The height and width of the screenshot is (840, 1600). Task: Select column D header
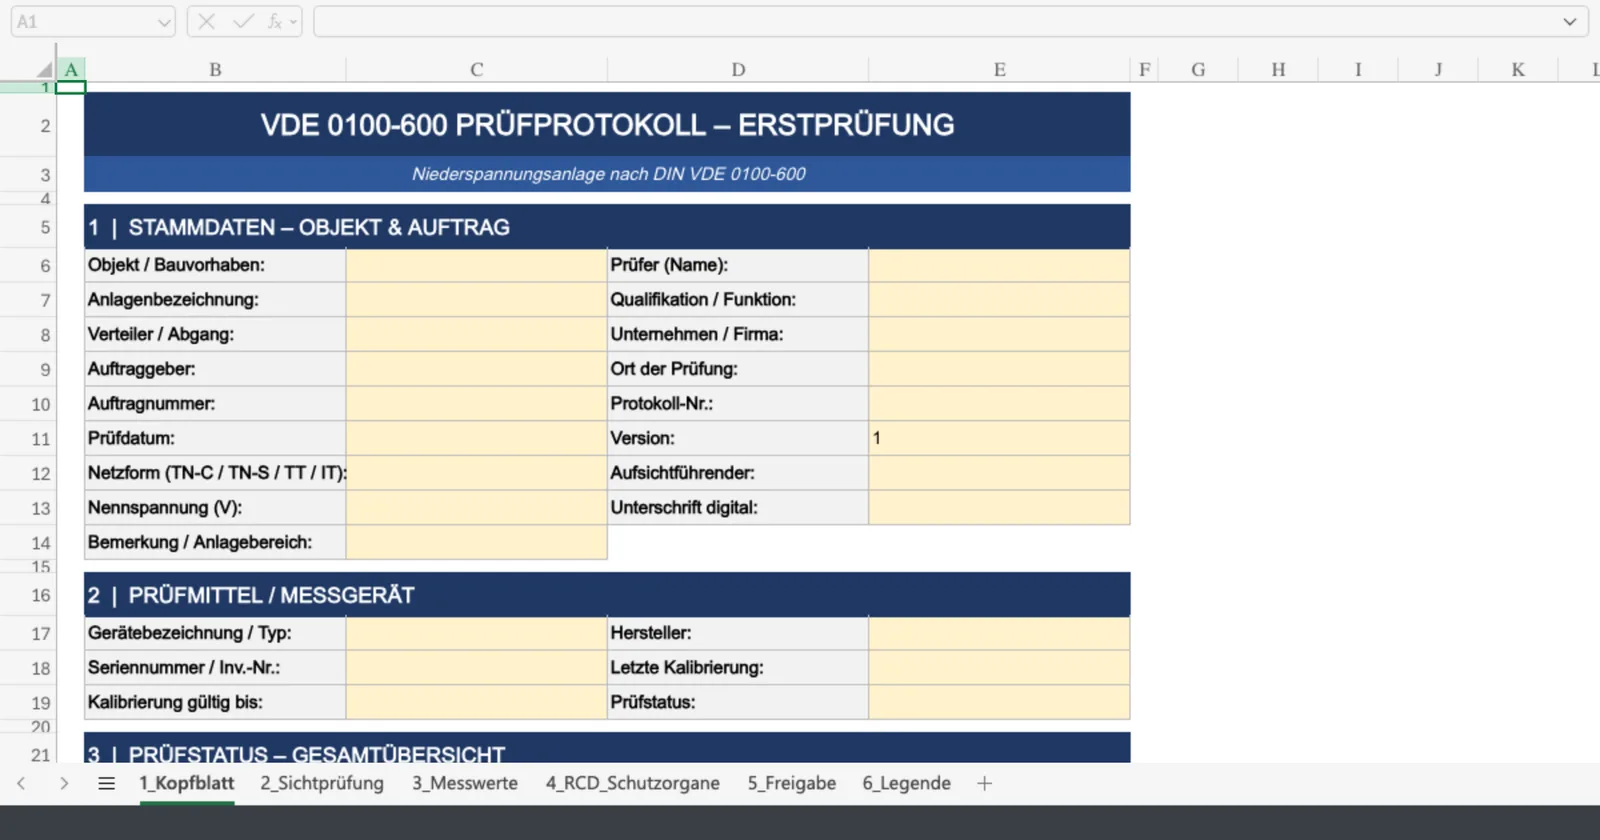point(738,69)
